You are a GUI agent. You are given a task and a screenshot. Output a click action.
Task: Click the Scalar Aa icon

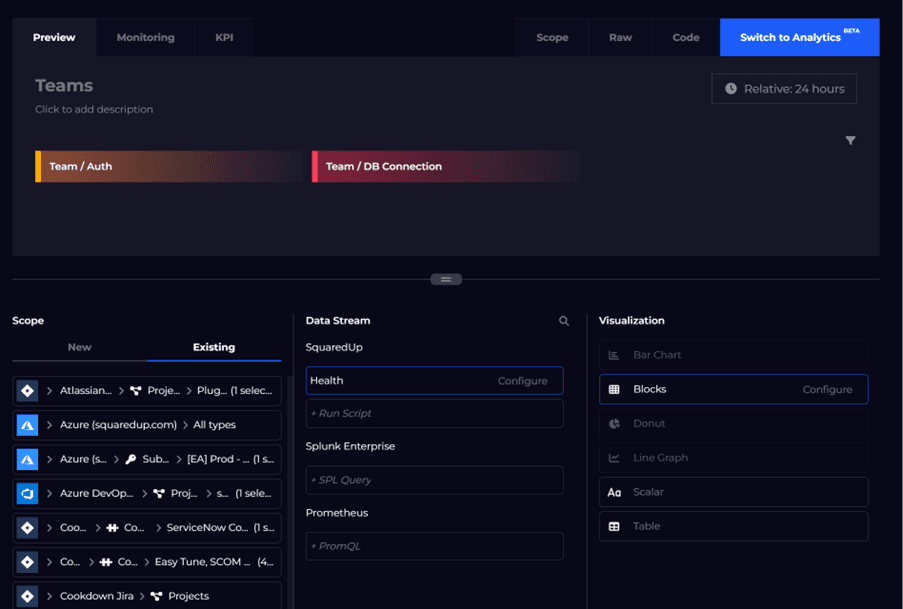614,493
